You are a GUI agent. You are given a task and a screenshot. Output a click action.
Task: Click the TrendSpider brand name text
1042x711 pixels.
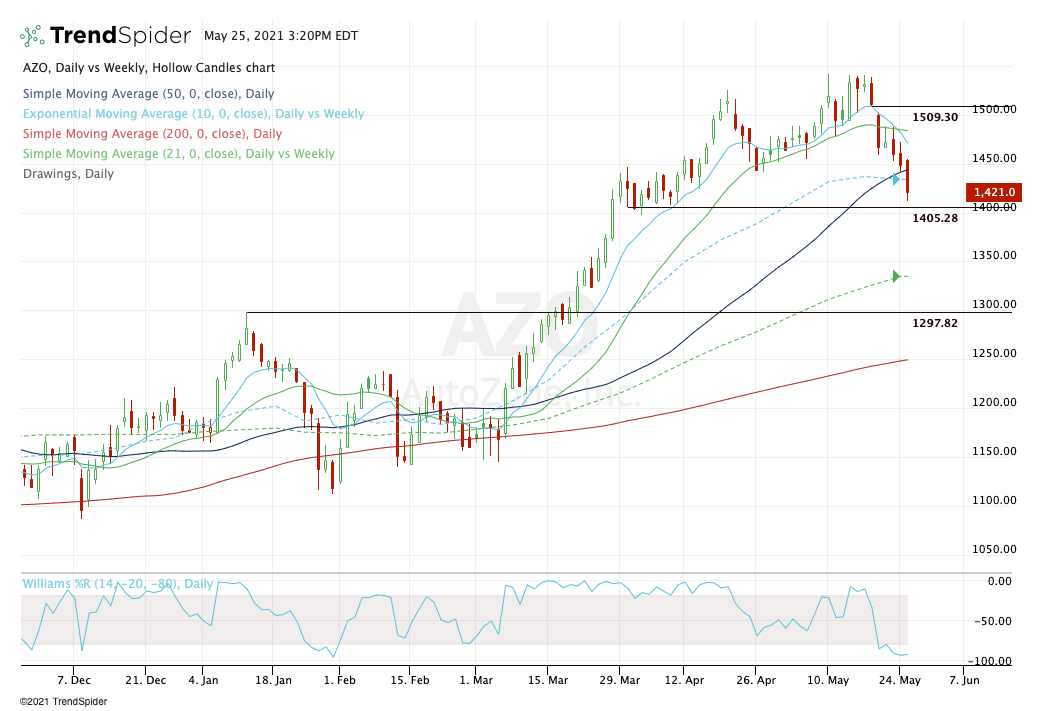[x=120, y=36]
